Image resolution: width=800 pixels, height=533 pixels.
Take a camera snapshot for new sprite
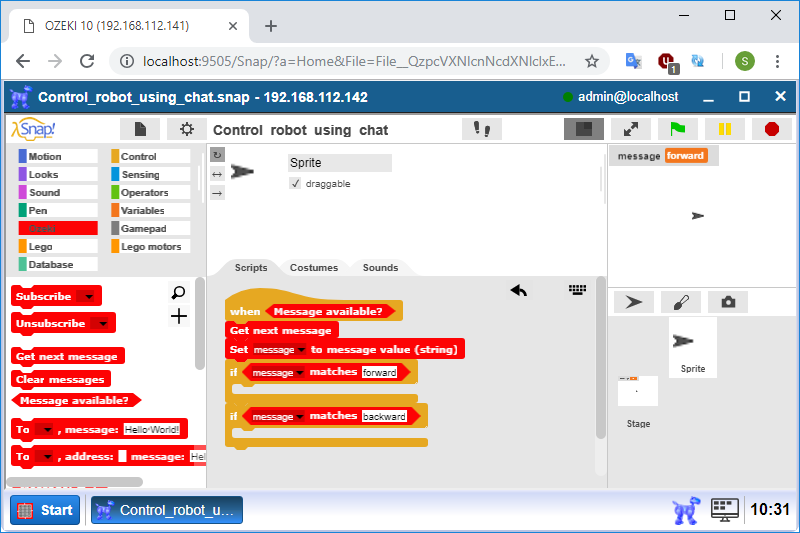click(728, 302)
